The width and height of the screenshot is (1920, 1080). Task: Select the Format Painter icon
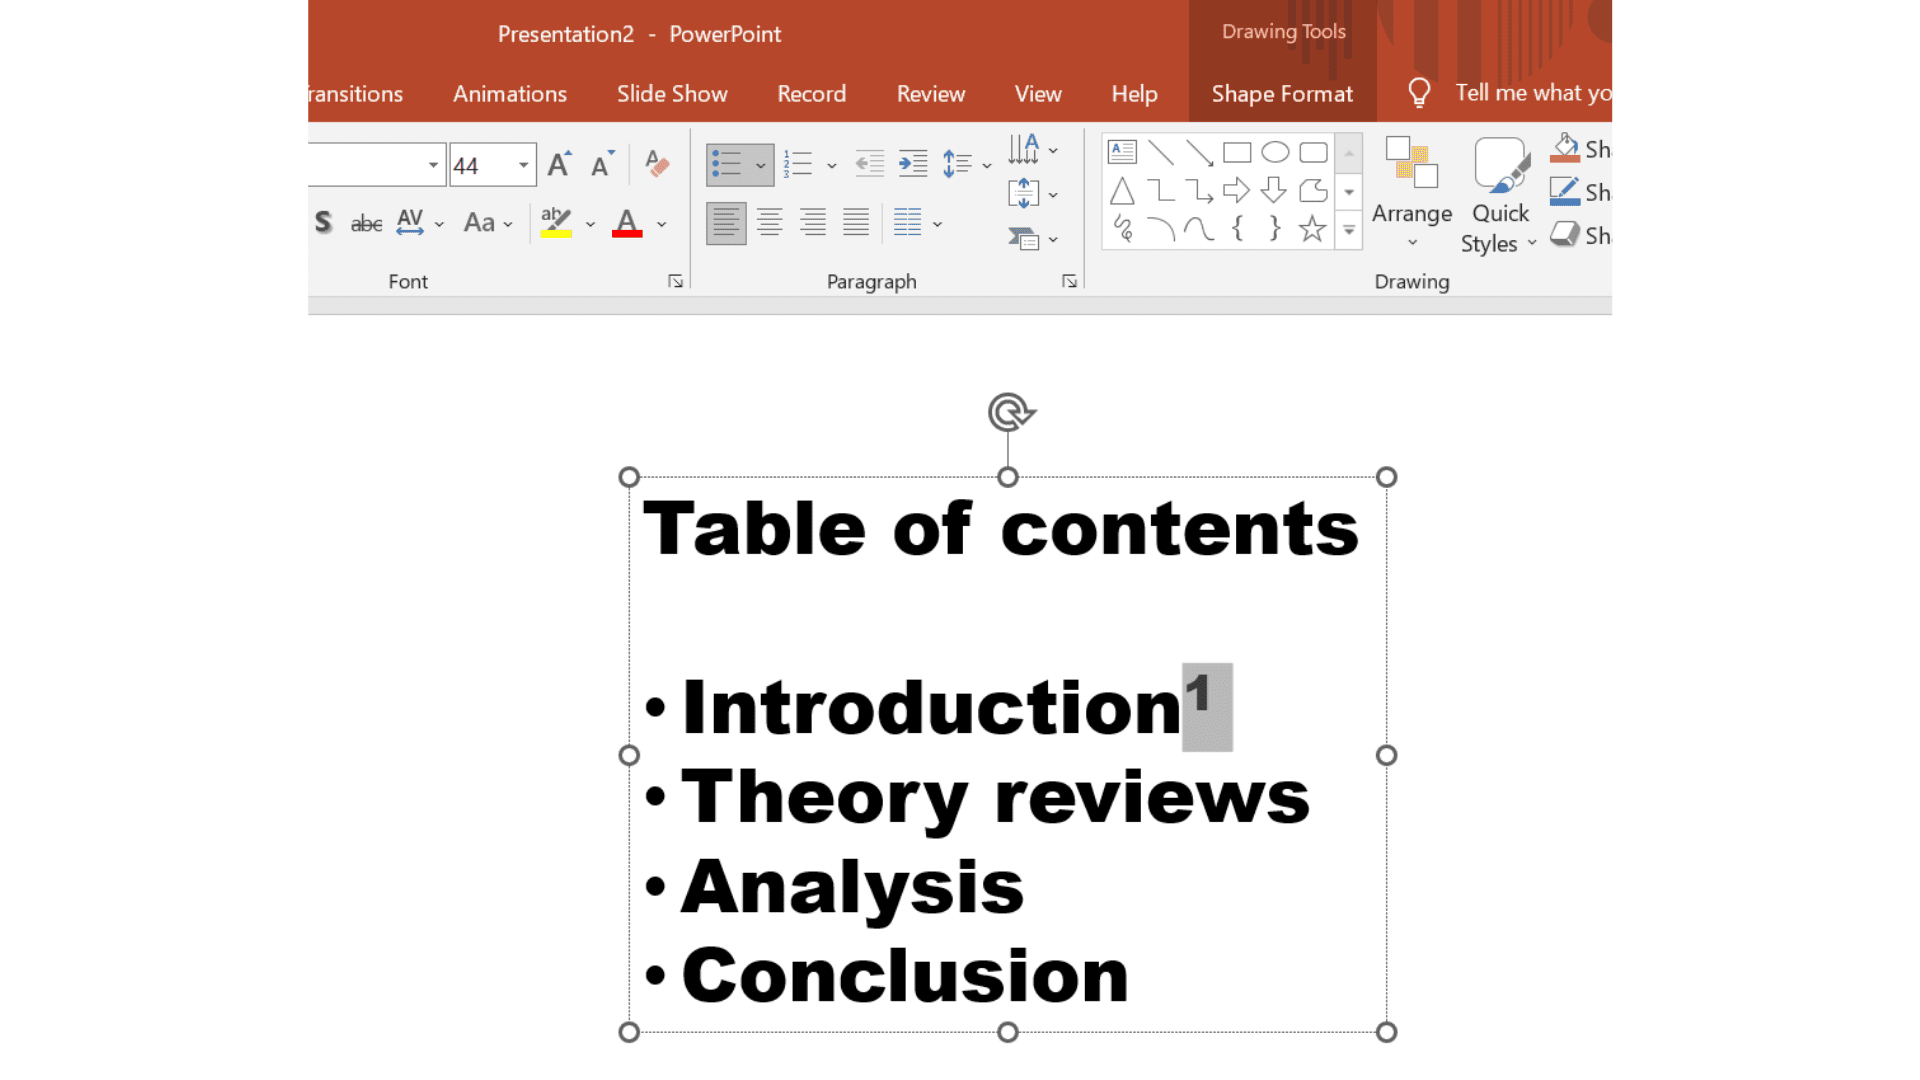click(655, 165)
